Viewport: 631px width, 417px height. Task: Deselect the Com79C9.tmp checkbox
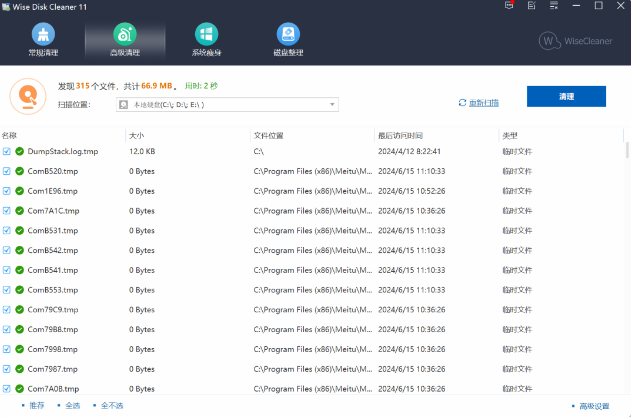[x=7, y=309]
